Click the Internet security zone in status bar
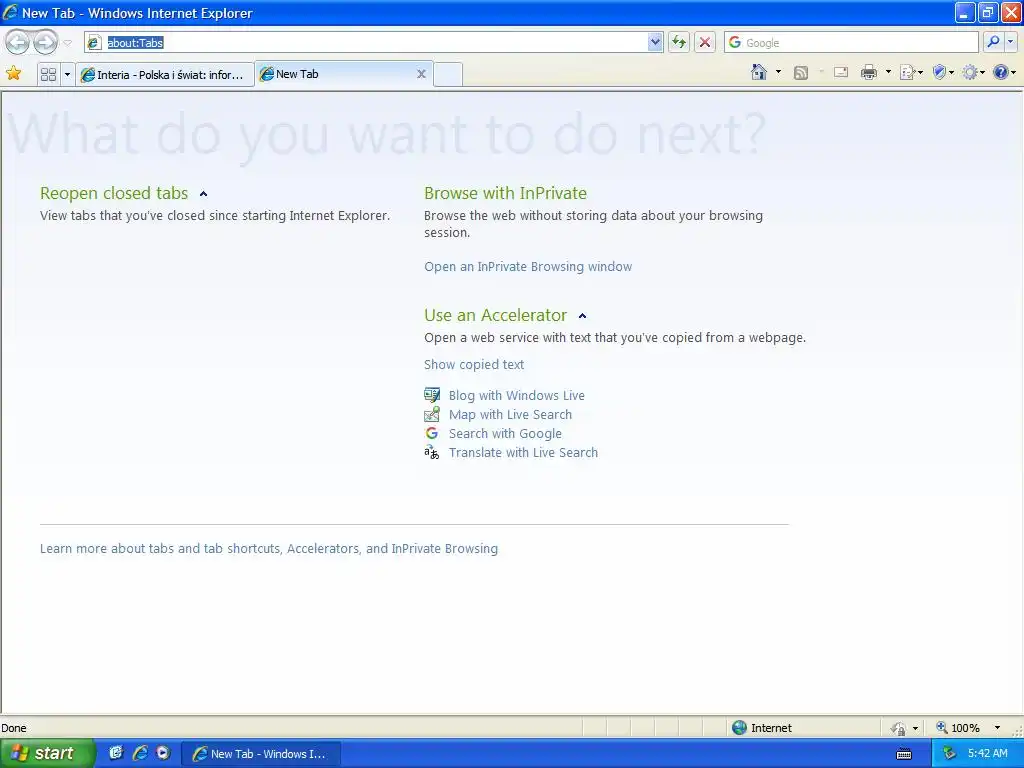Viewport: 1024px width, 768px height. (761, 728)
